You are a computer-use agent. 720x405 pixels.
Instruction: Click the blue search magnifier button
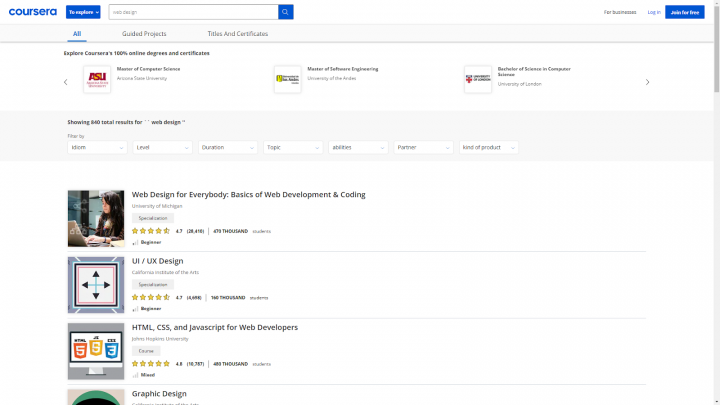[285, 12]
